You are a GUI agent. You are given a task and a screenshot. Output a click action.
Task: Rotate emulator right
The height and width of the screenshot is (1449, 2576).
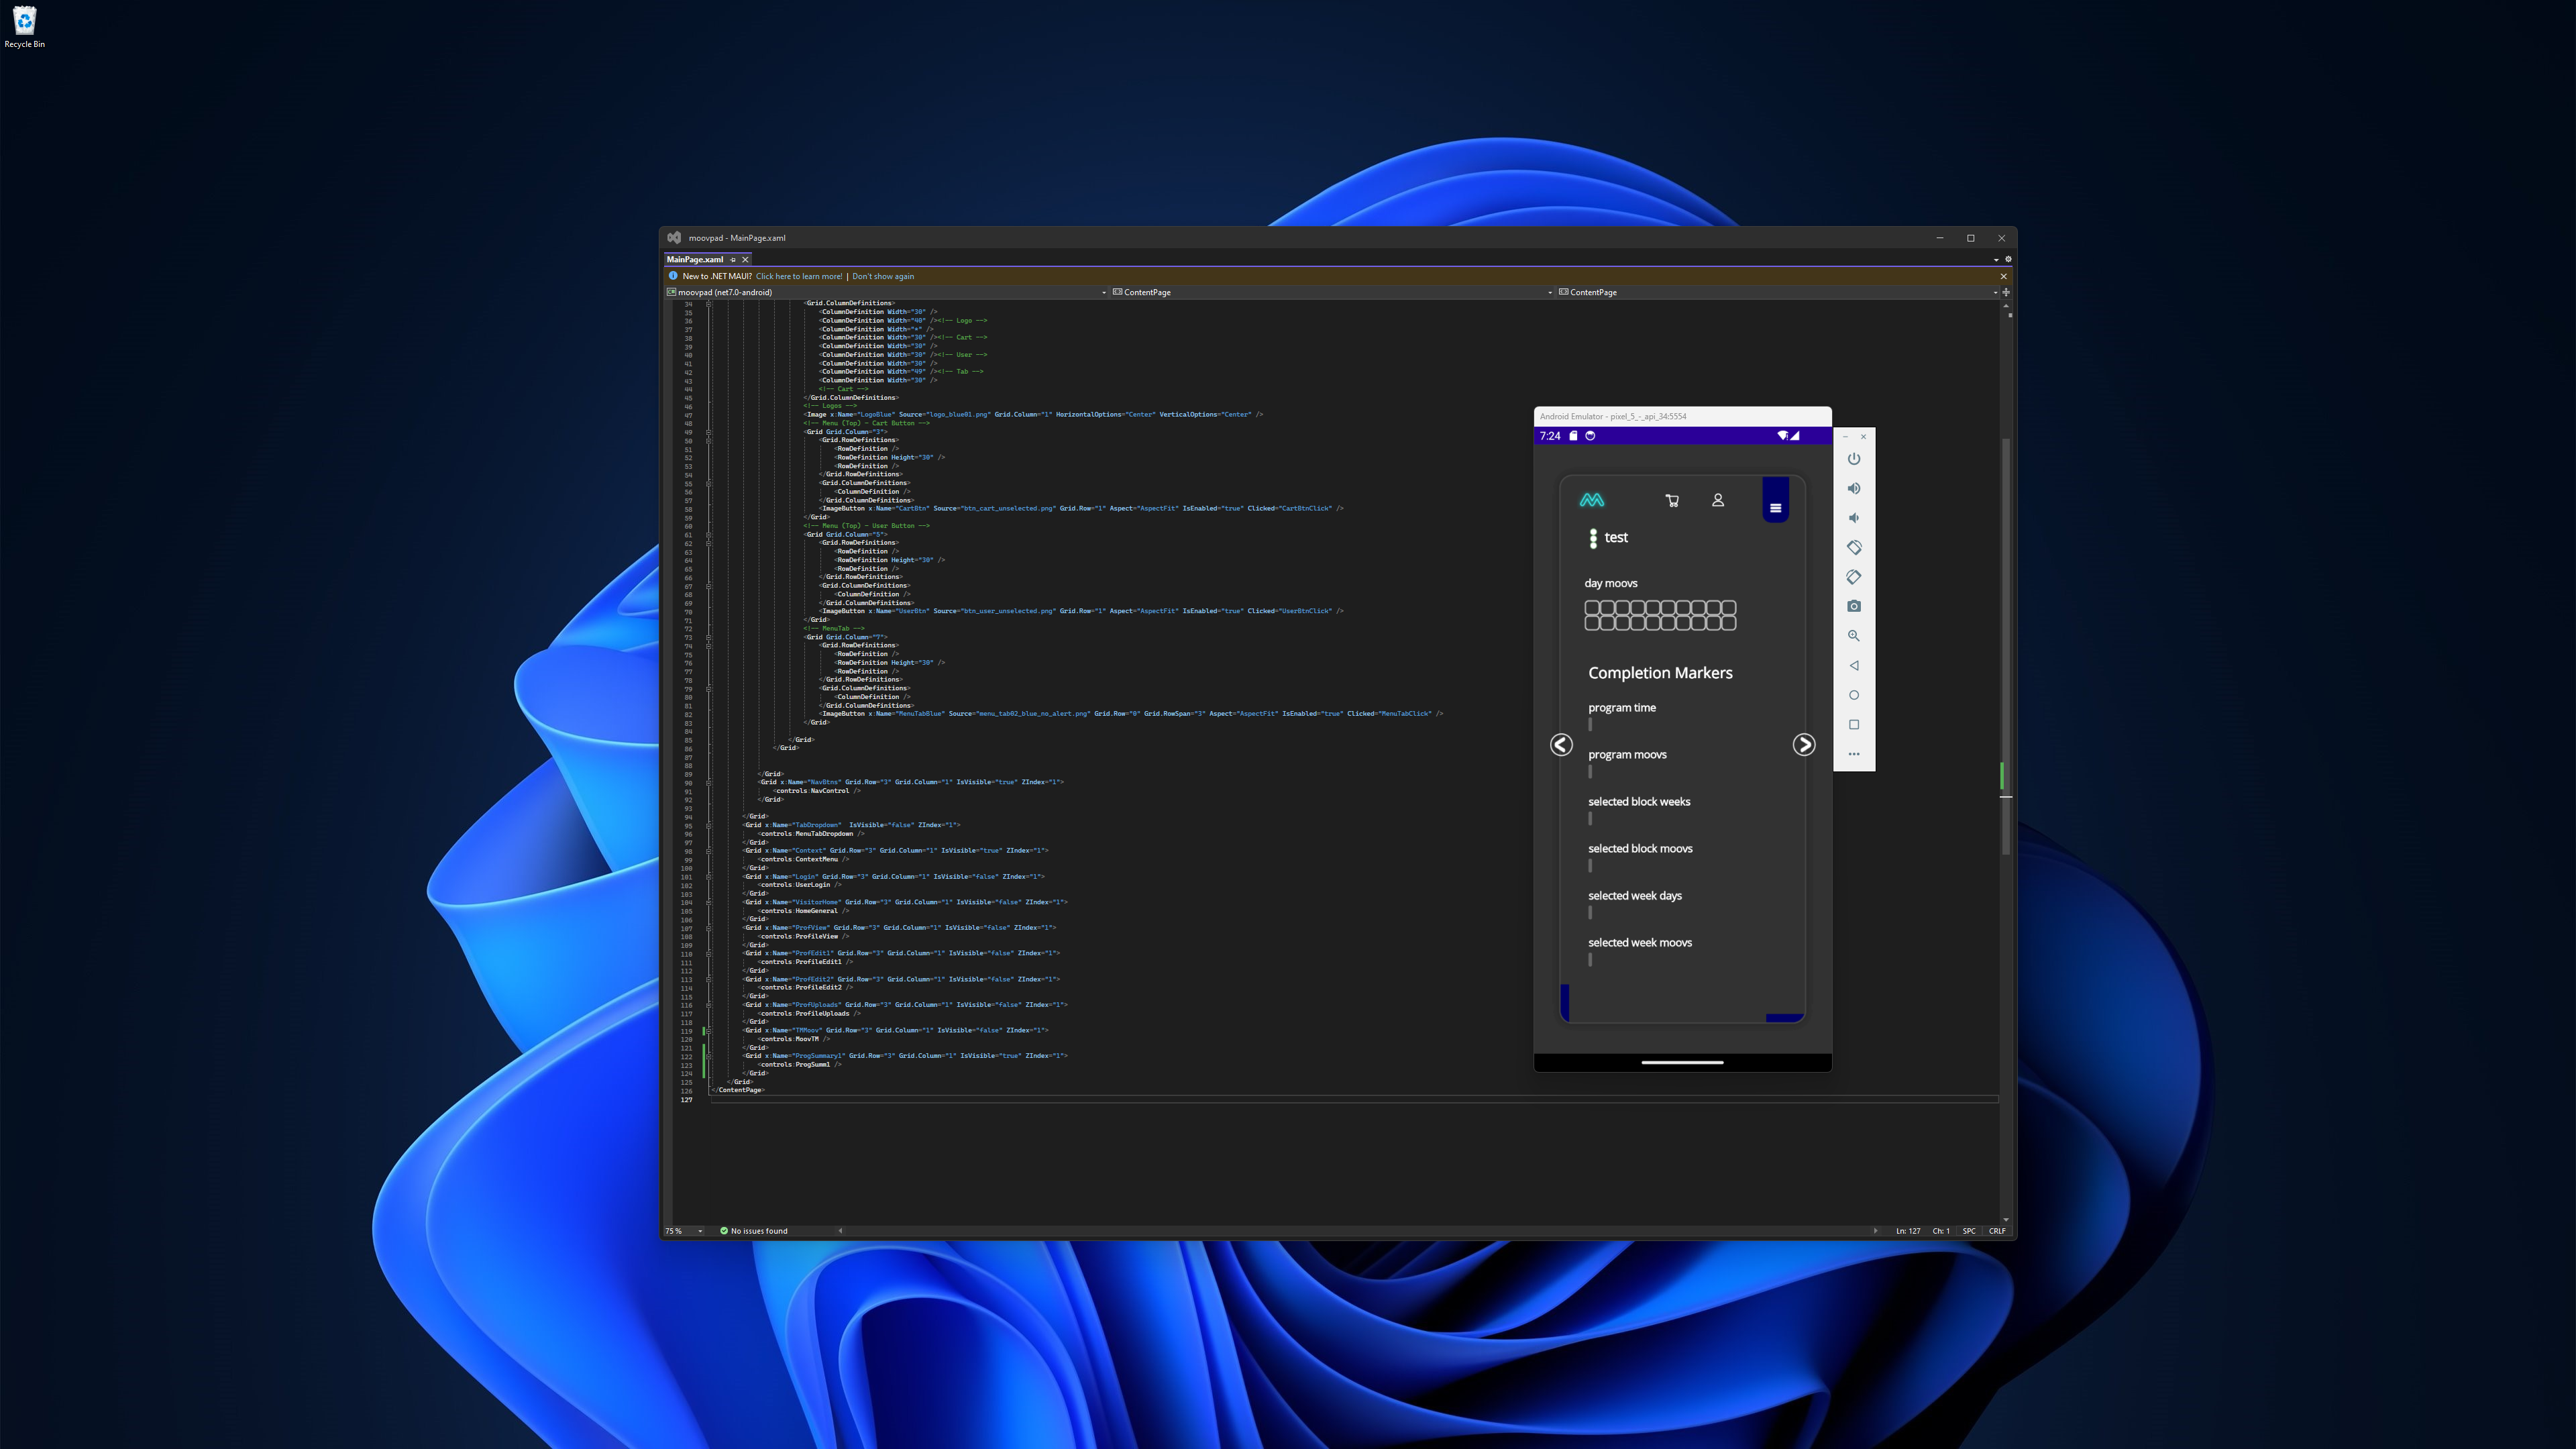coord(1854,577)
